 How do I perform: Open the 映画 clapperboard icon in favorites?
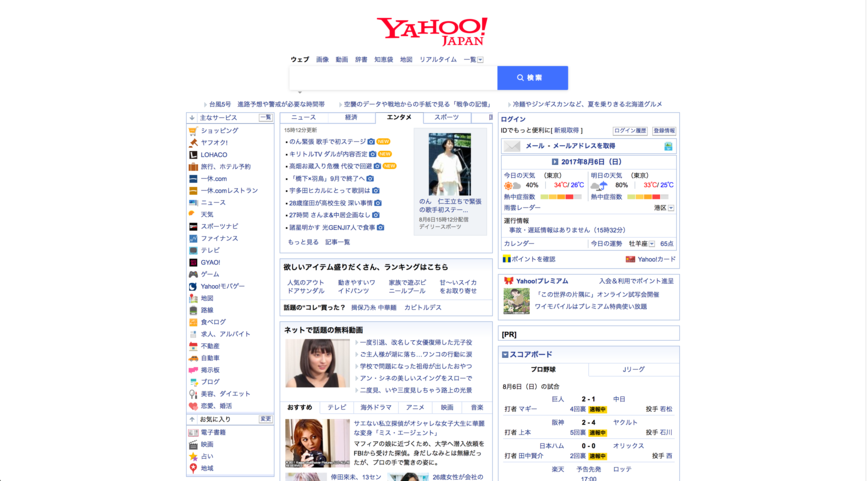point(193,445)
